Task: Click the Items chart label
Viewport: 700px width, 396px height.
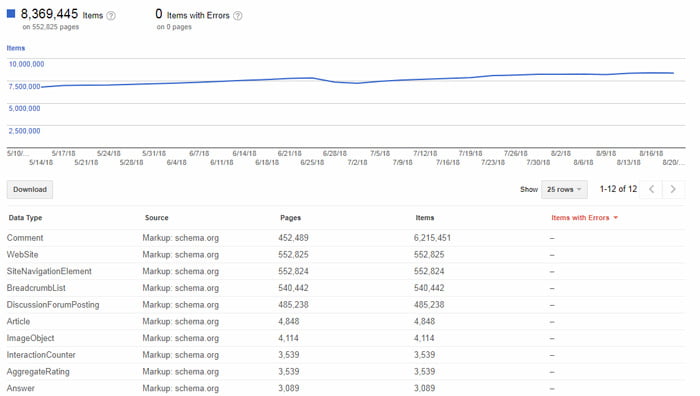Action: click(16, 48)
